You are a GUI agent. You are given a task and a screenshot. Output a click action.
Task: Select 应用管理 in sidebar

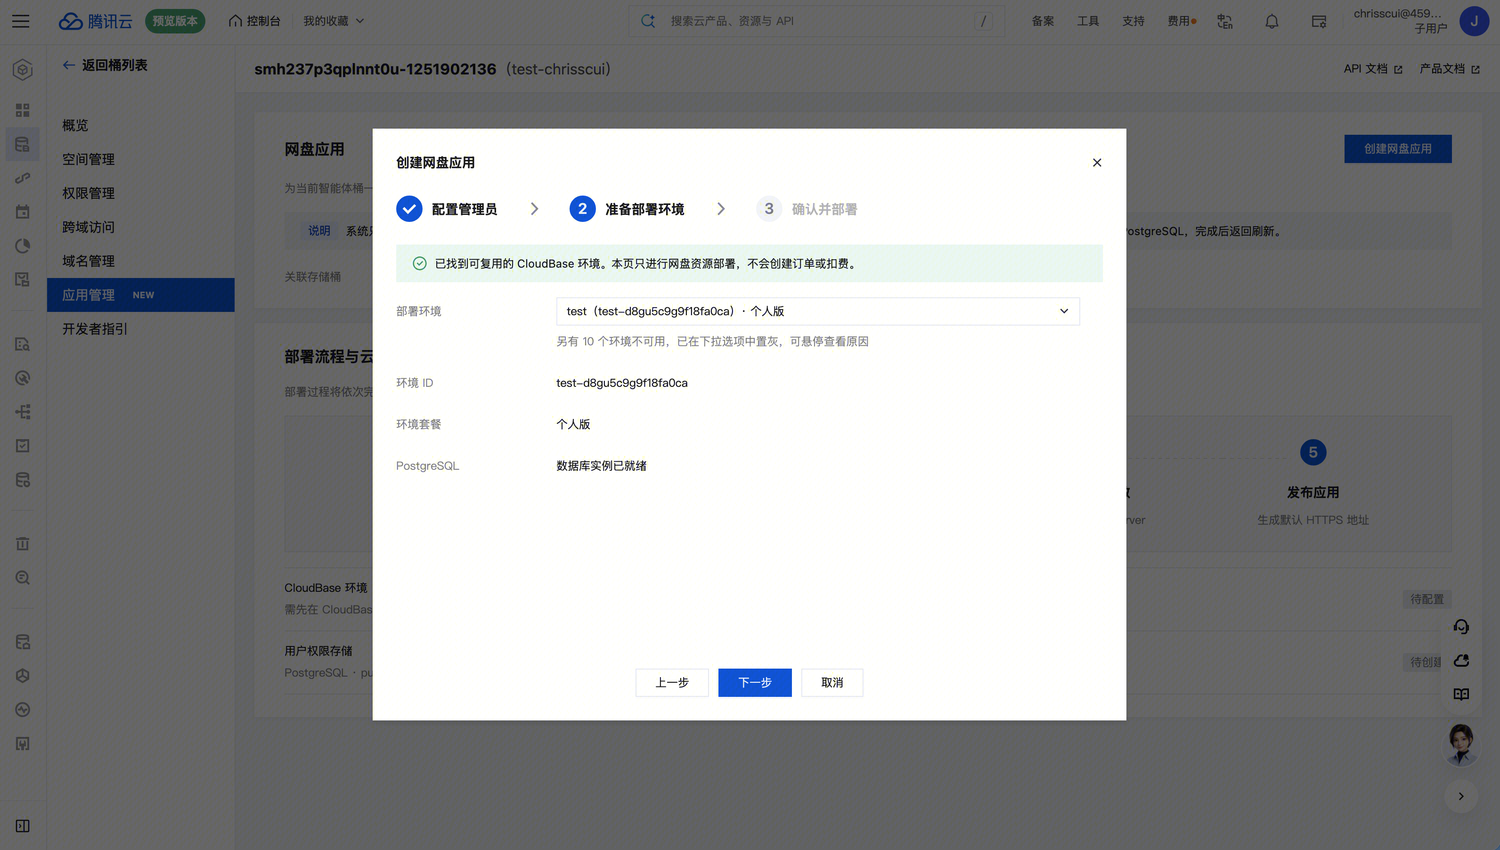click(x=141, y=295)
